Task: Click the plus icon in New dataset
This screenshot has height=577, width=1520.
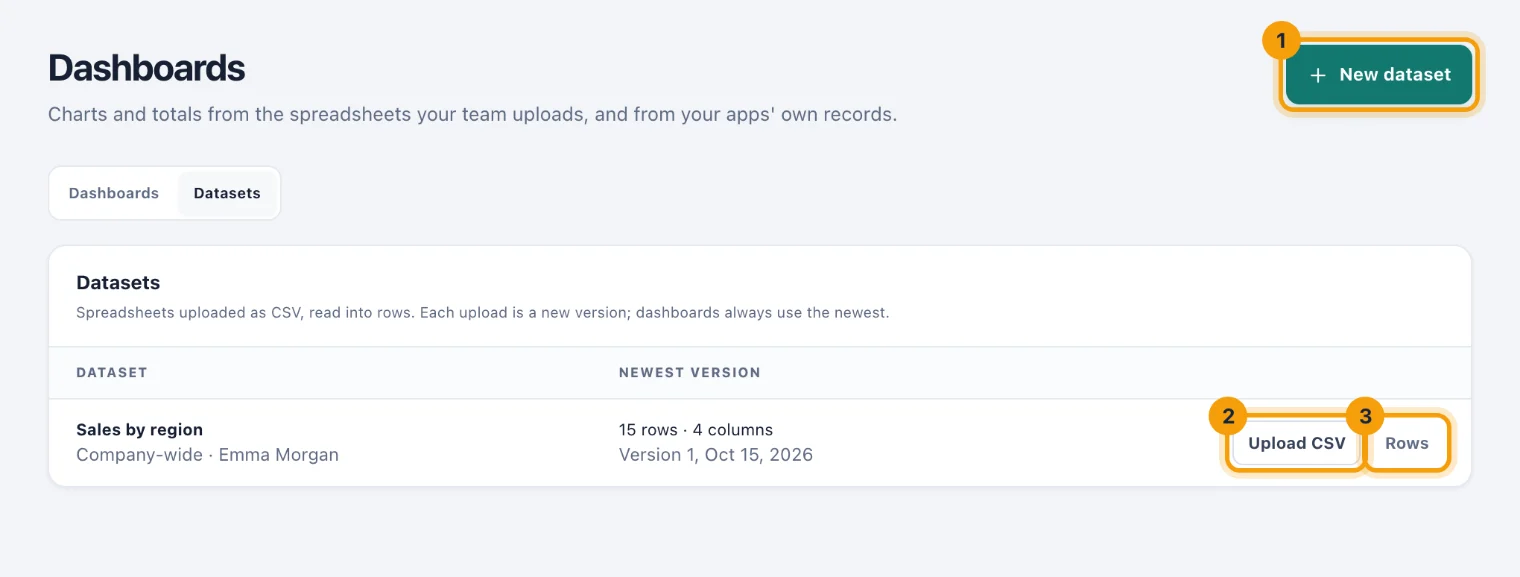Action: coord(1318,75)
